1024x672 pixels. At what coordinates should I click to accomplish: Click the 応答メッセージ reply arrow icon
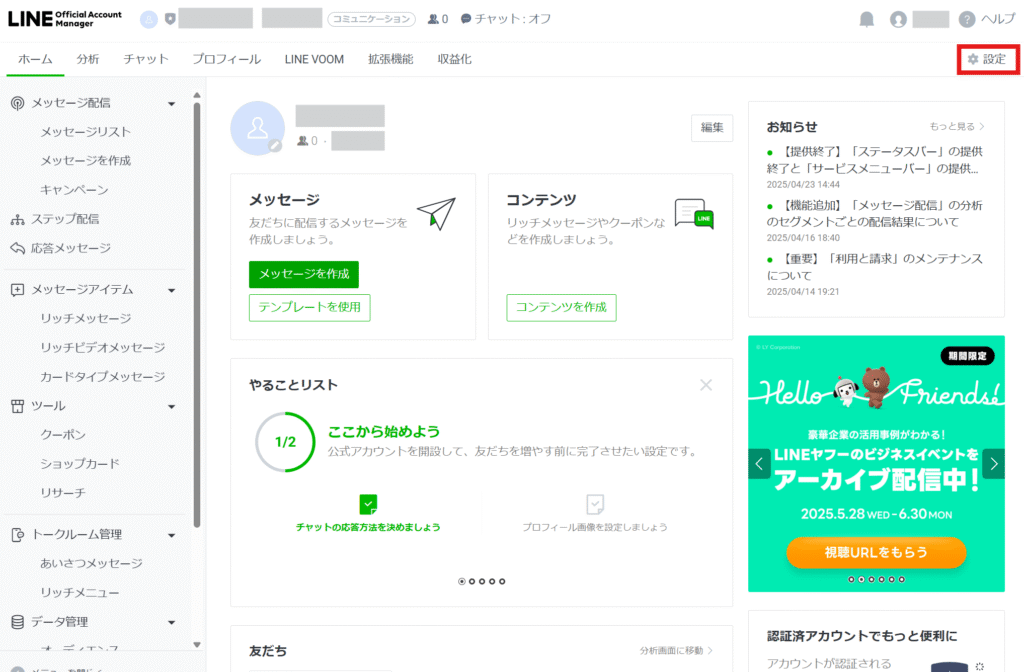pos(18,248)
